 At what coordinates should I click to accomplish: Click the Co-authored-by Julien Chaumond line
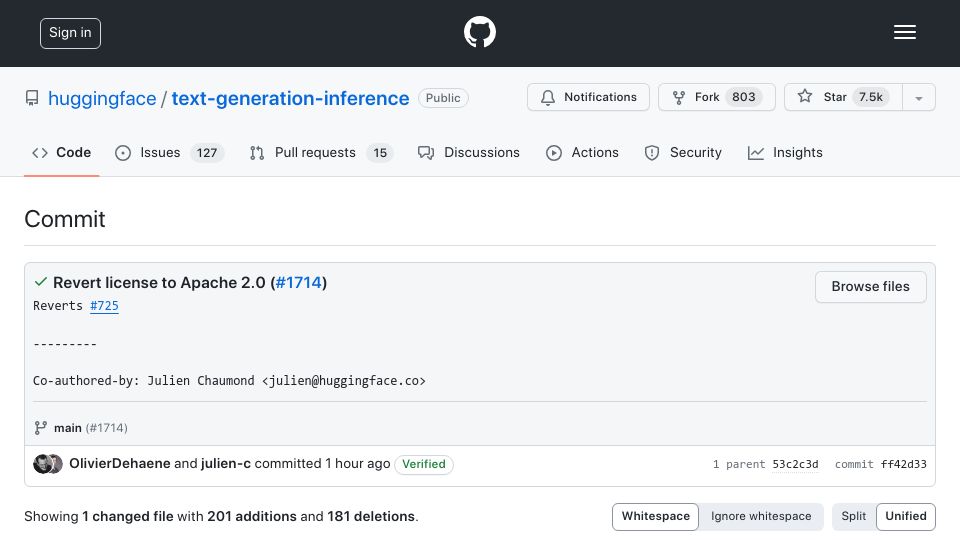click(x=229, y=381)
